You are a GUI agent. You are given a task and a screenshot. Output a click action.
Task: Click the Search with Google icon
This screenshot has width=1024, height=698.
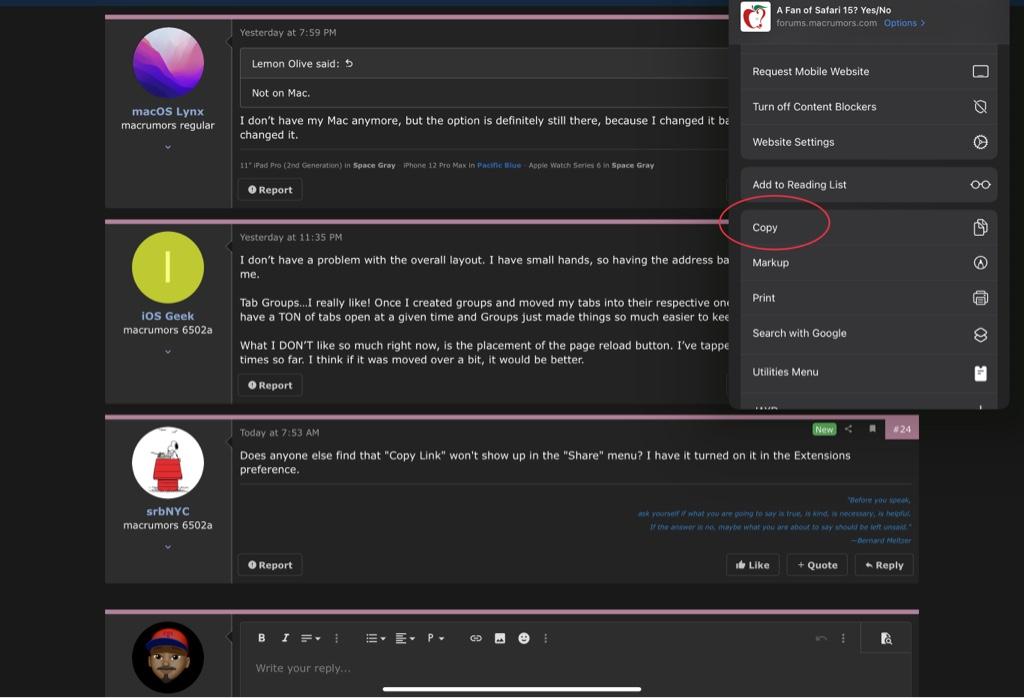point(980,334)
